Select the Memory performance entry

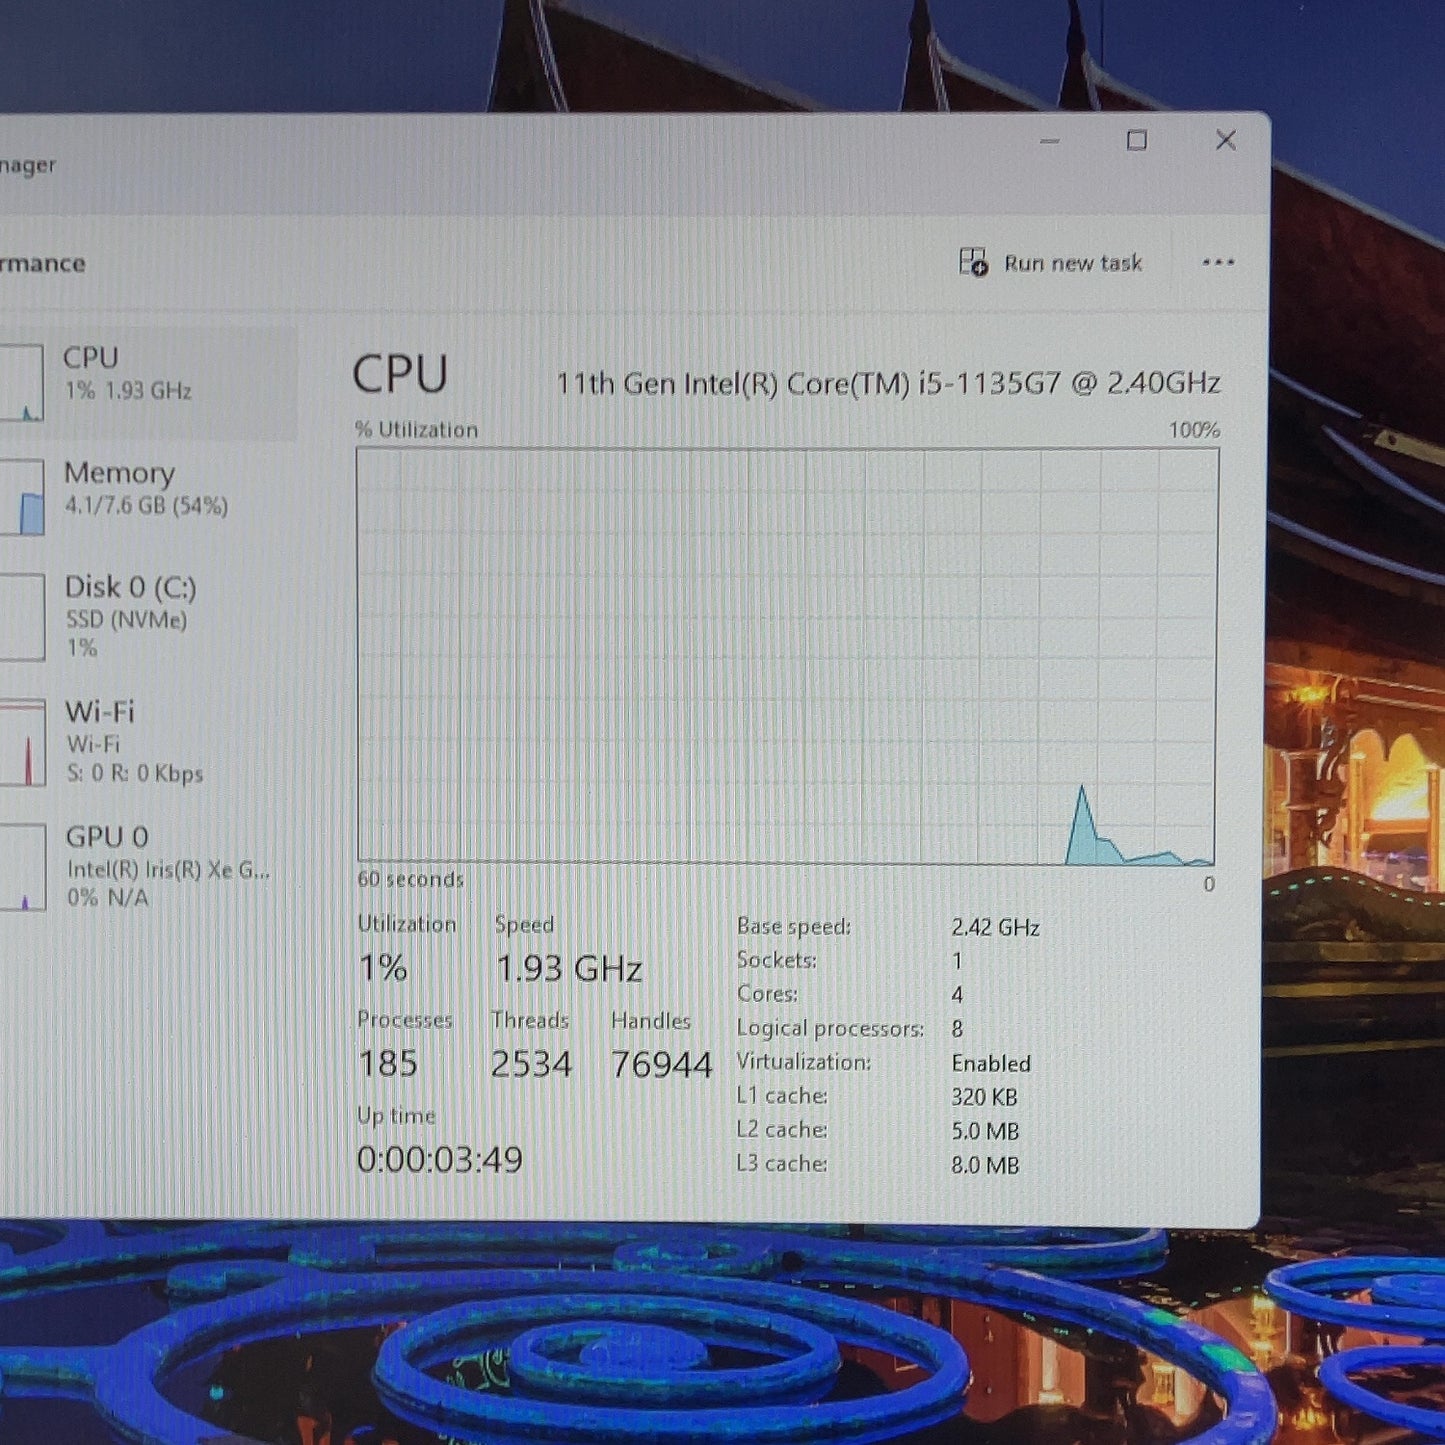click(148, 496)
